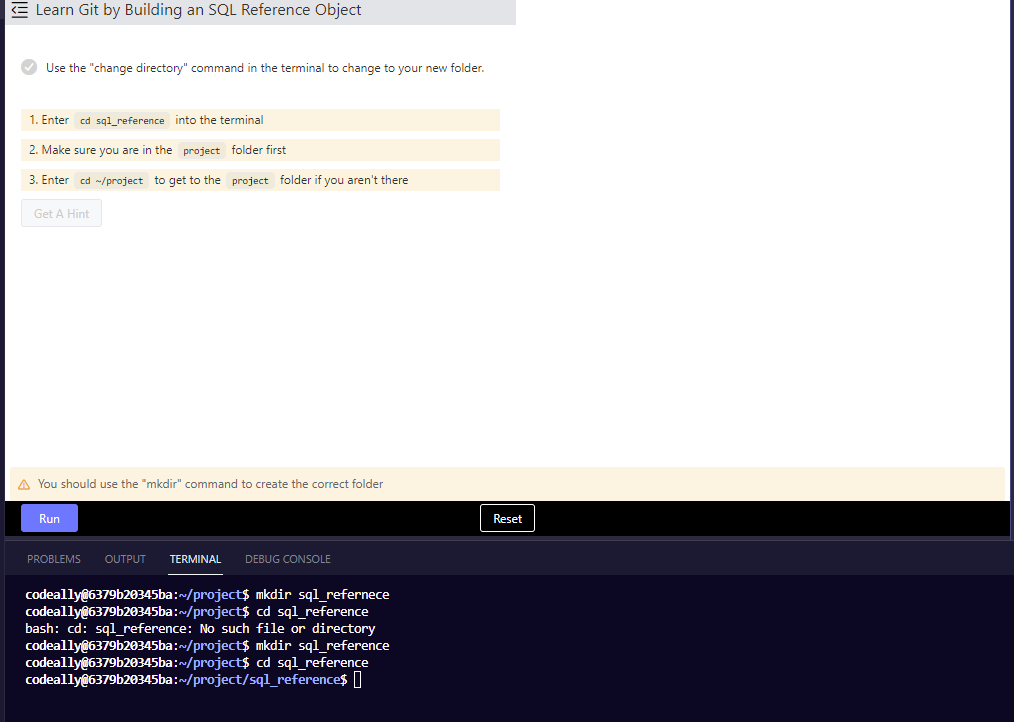Click the Get A Hint button
Screen dimensions: 1014x722
[60, 213]
